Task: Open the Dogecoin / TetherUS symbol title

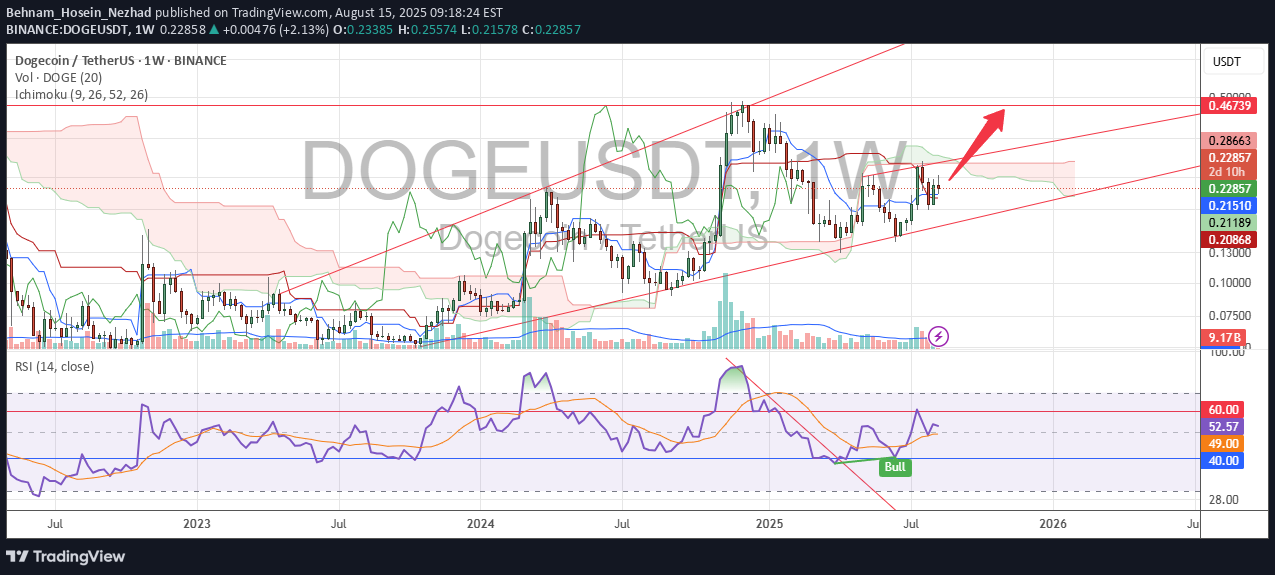Action: click(120, 61)
